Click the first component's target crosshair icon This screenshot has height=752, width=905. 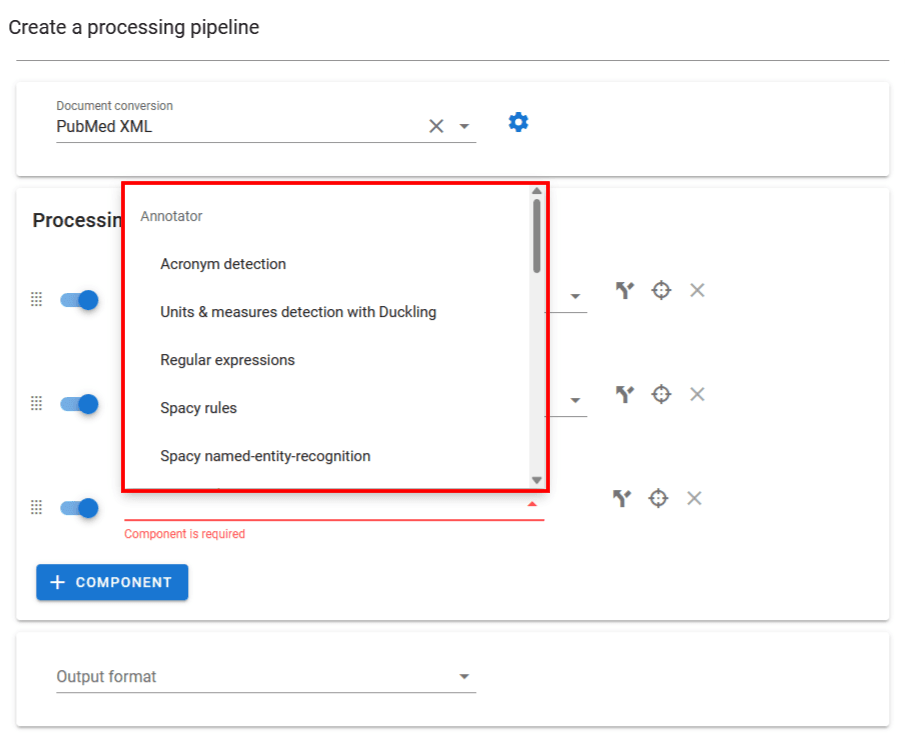point(661,291)
